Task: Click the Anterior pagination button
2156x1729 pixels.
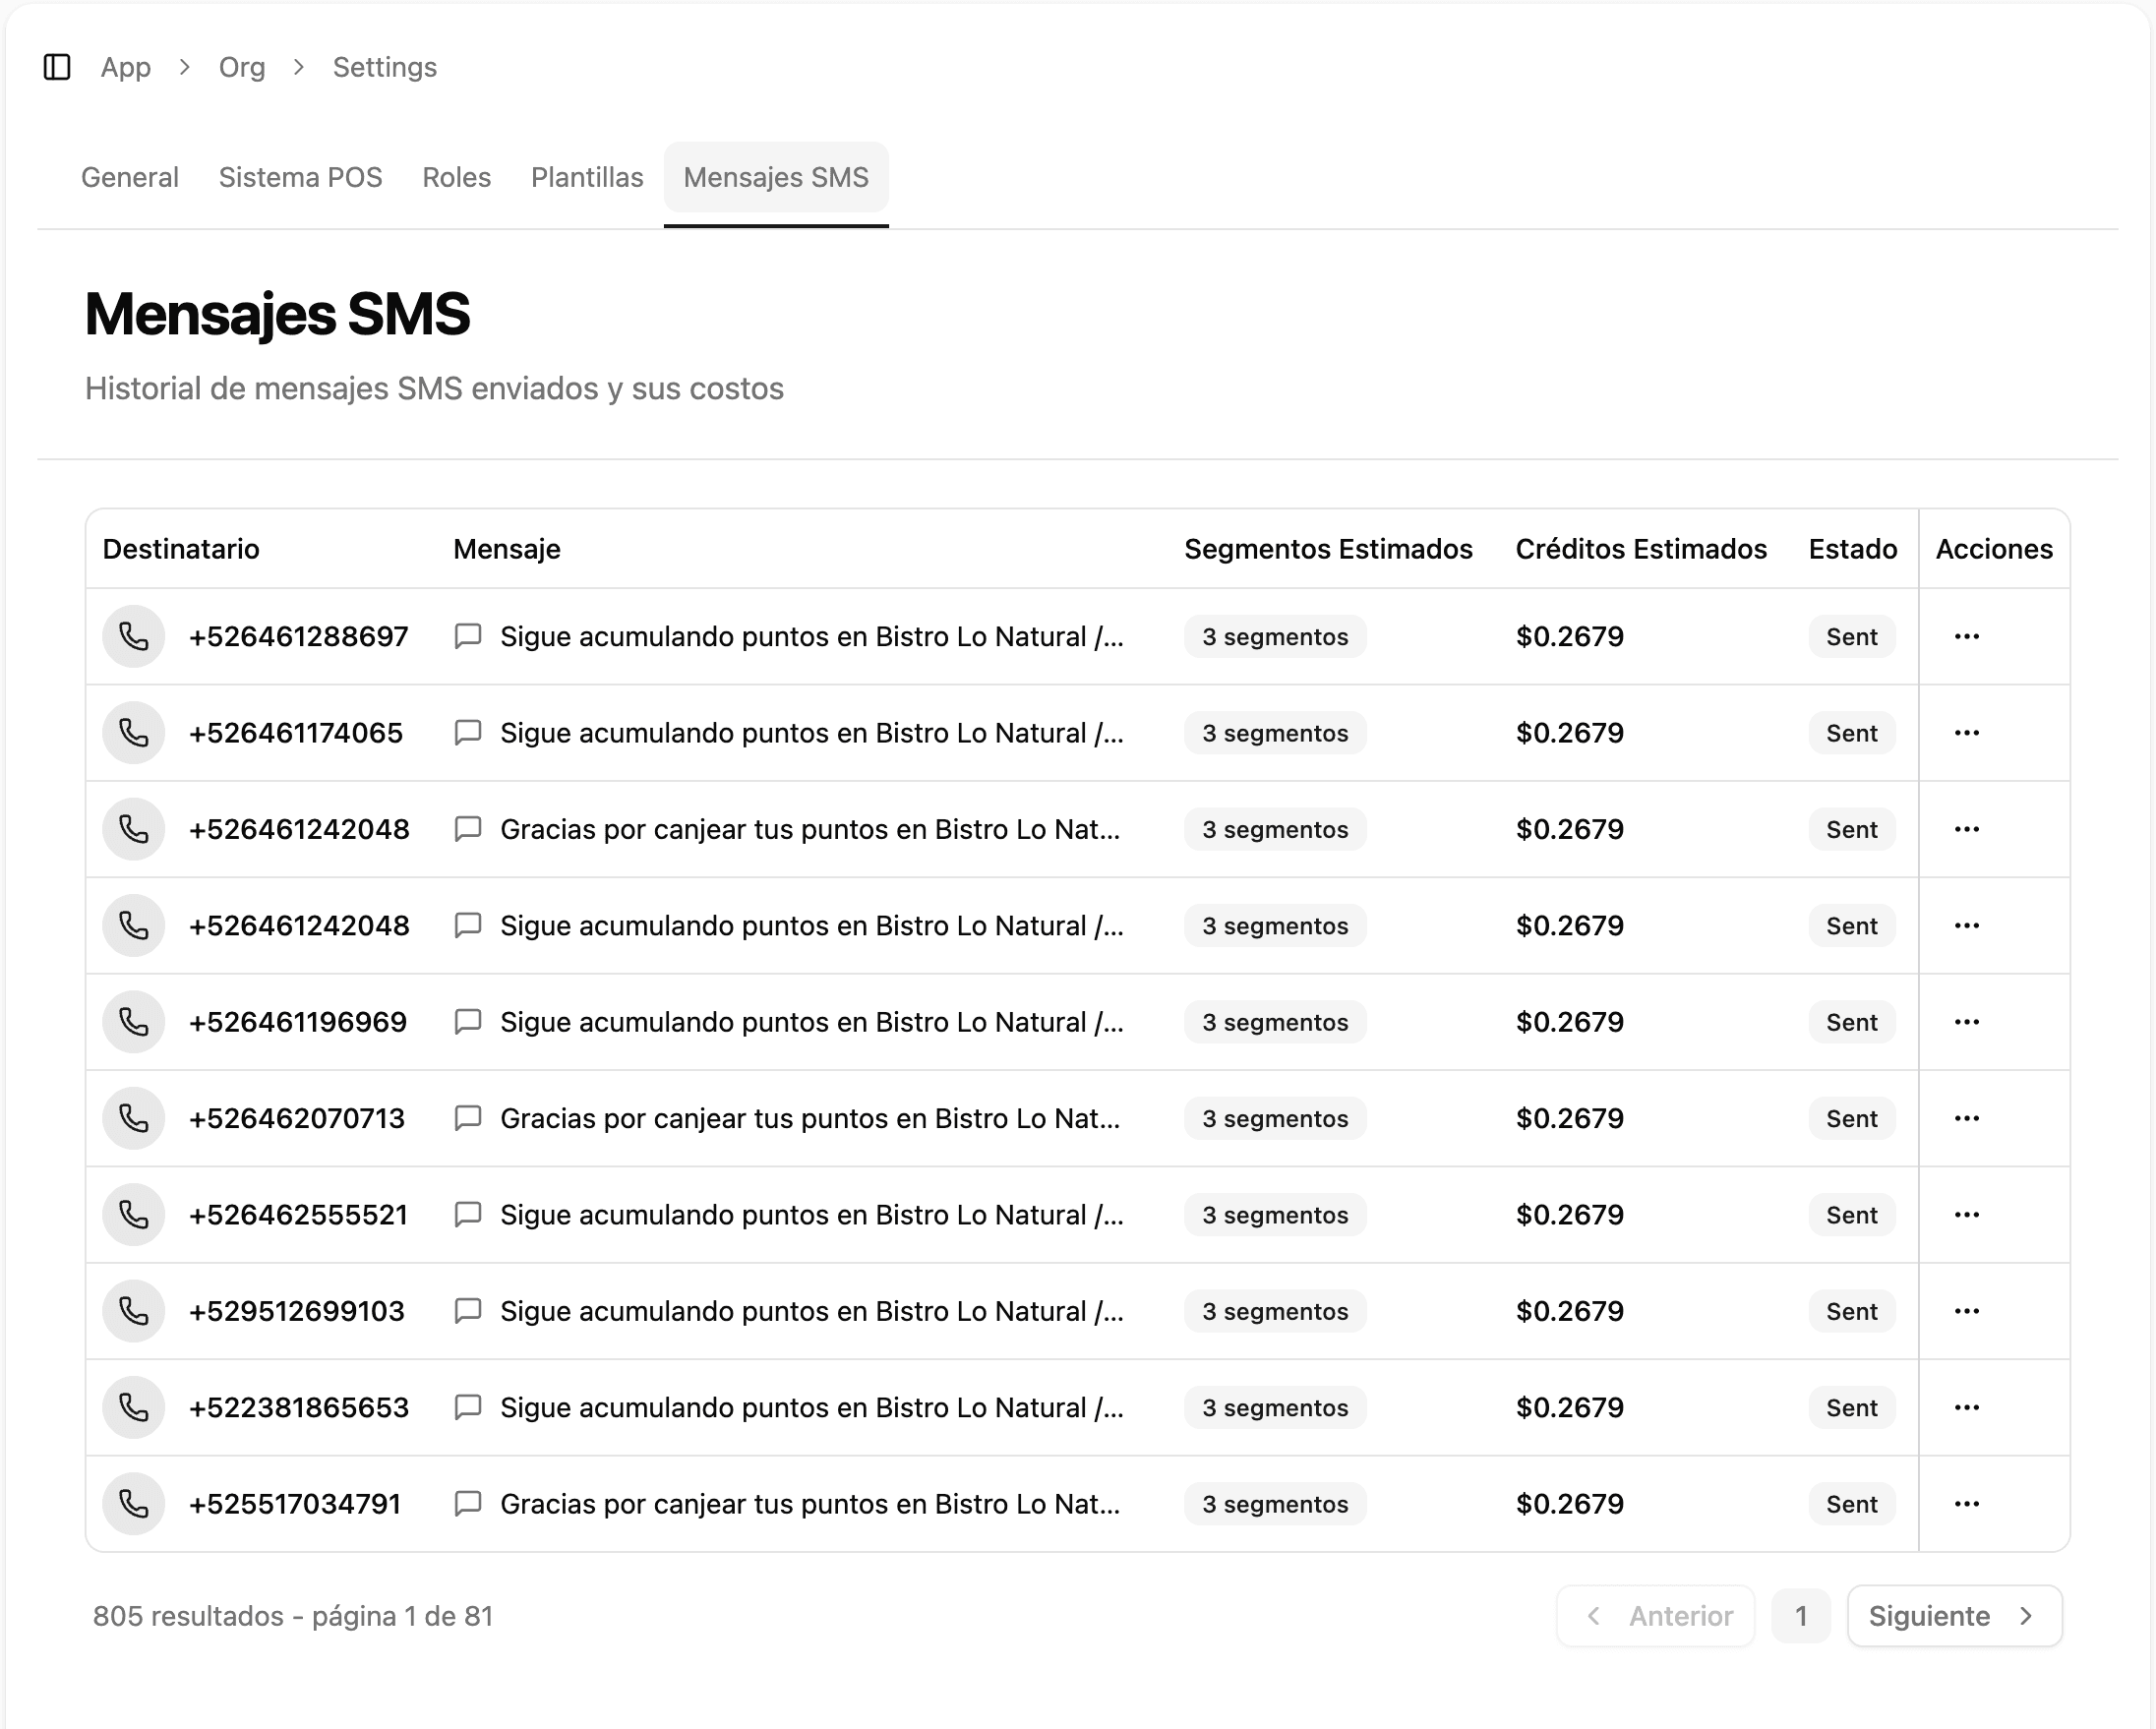Action: point(1656,1616)
